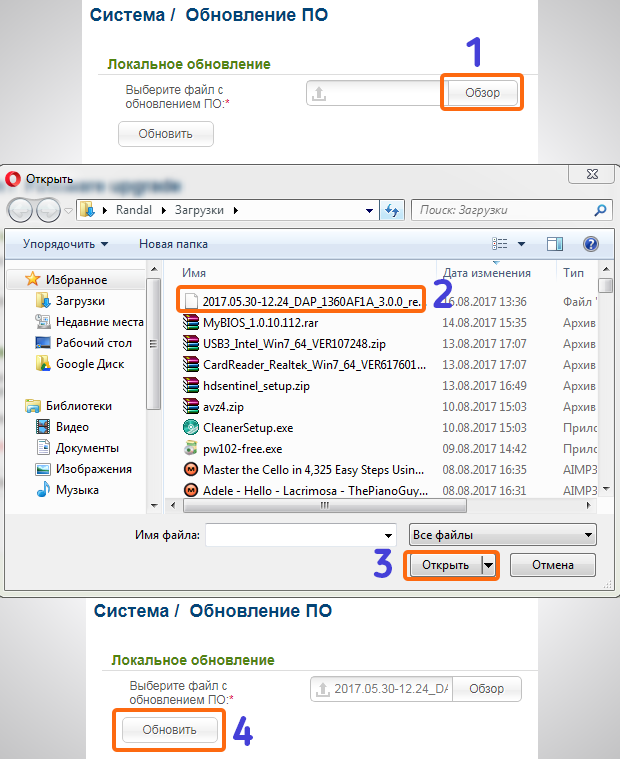The width and height of the screenshot is (620, 759).
Task: Select MyBIOS_1.0.10.112.rar archive
Action: pyautogui.click(x=263, y=323)
